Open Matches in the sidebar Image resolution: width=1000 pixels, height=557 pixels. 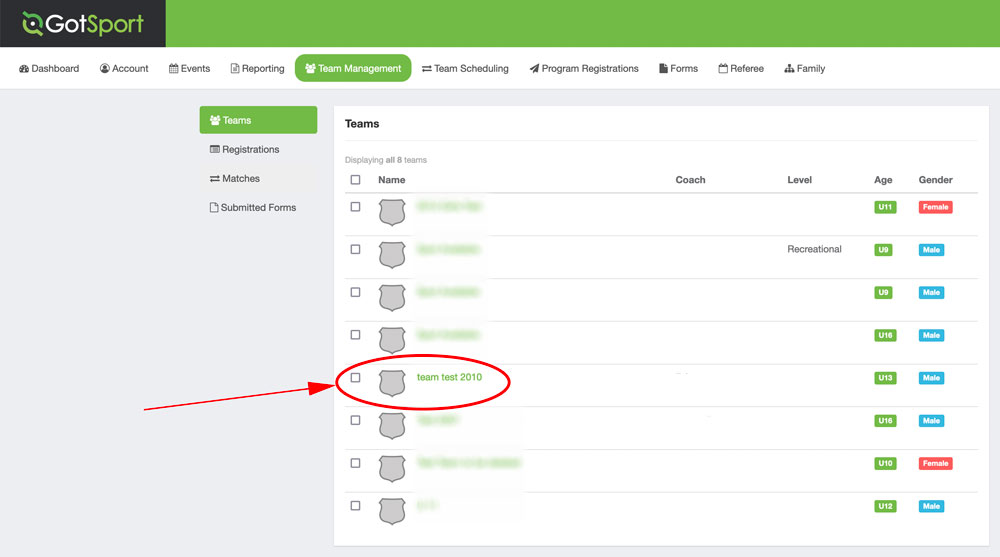(x=235, y=179)
